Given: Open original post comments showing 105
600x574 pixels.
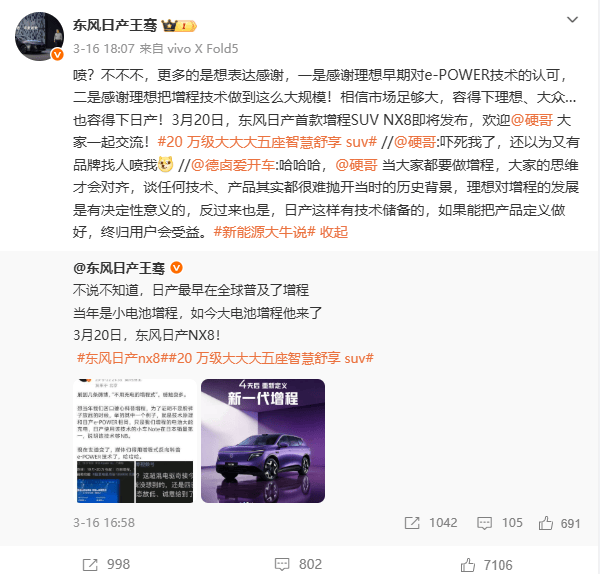Looking at the screenshot, I should (500, 523).
